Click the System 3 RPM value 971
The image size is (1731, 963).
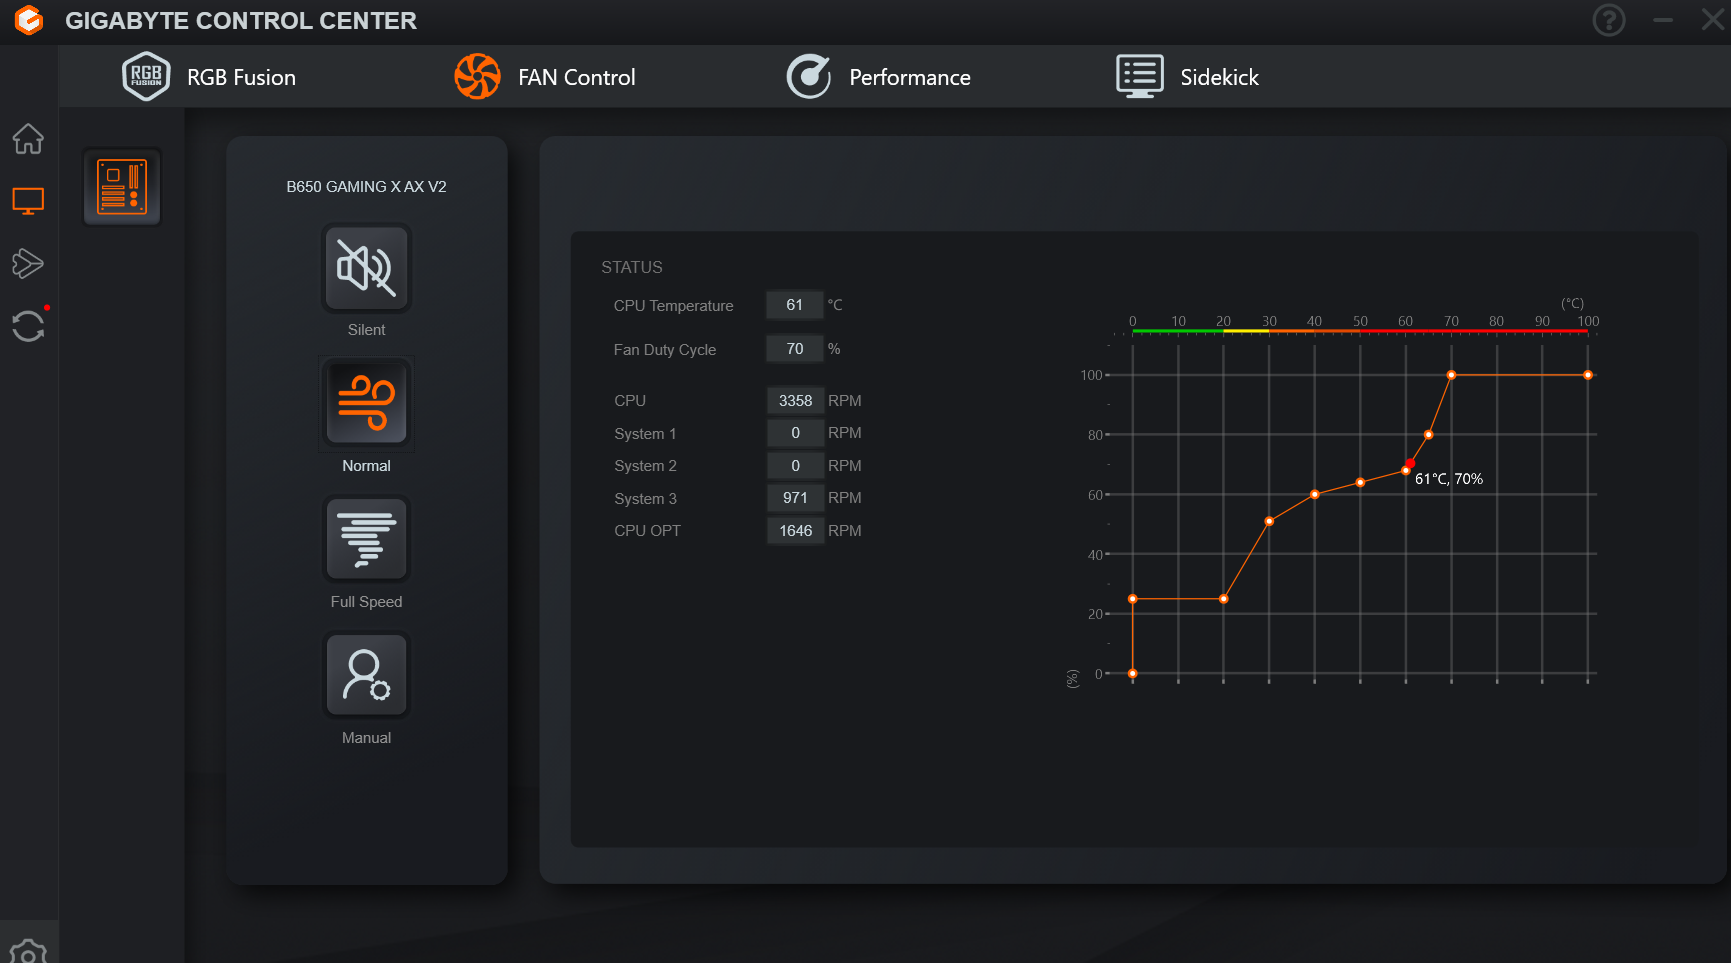pyautogui.click(x=795, y=498)
